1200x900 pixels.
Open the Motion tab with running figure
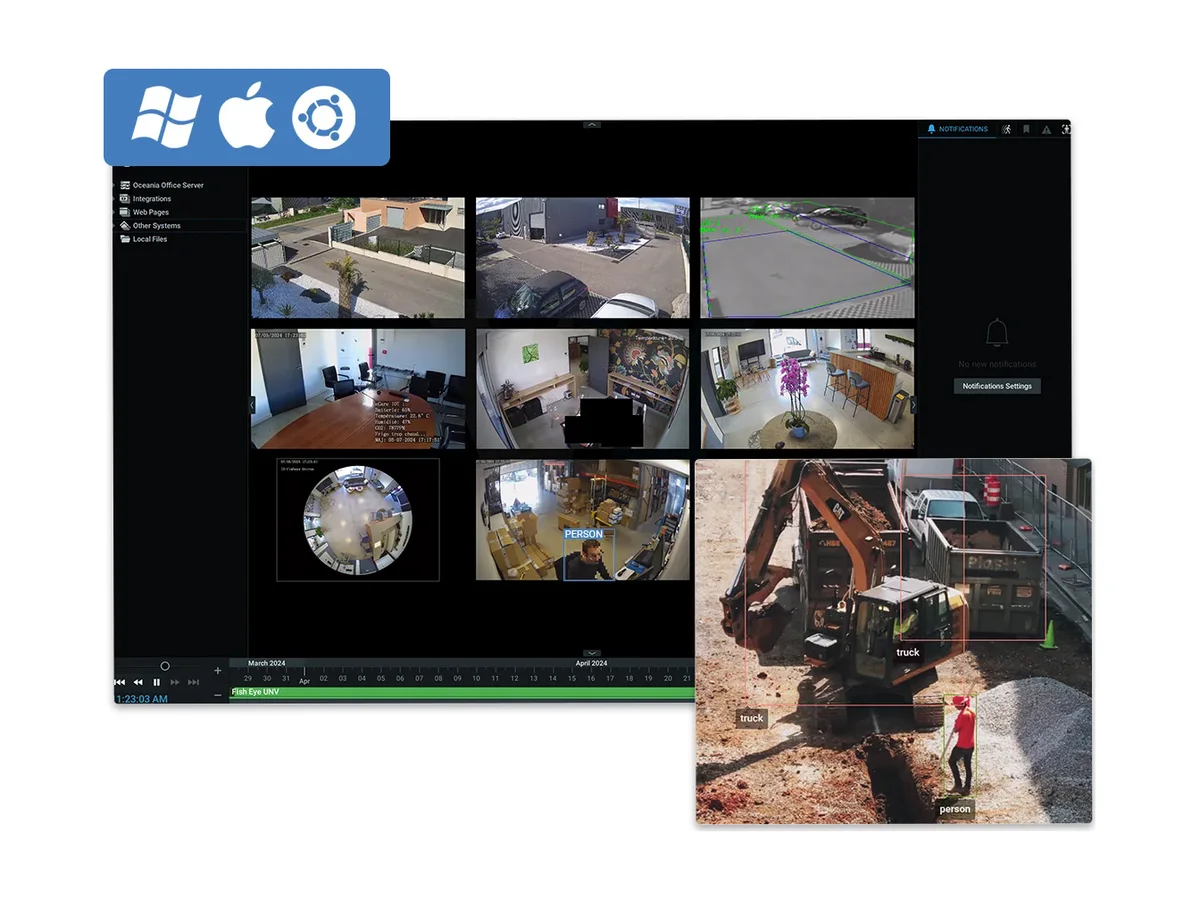1007,129
